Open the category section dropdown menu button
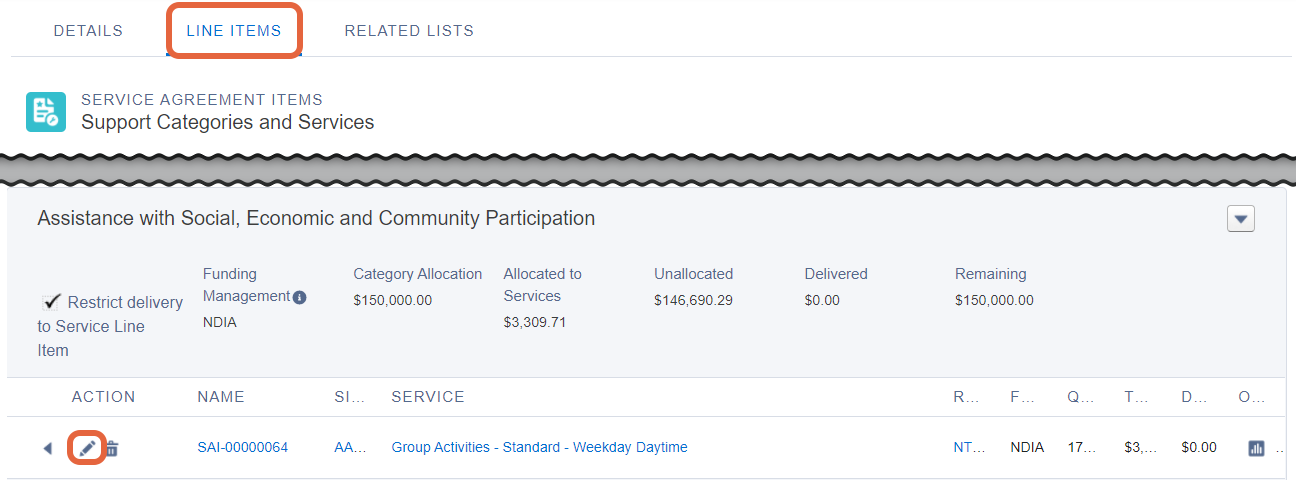Viewport: 1296px width, 480px height. coord(1241,219)
